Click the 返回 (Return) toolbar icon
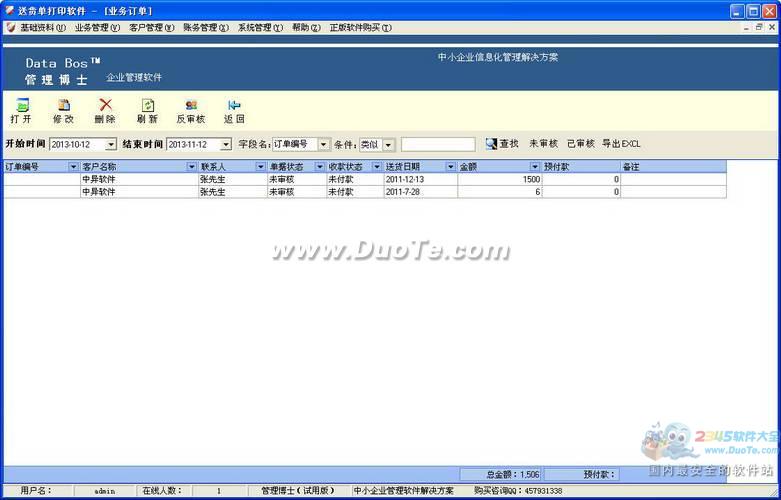This screenshot has height=500, width=781. click(x=234, y=105)
